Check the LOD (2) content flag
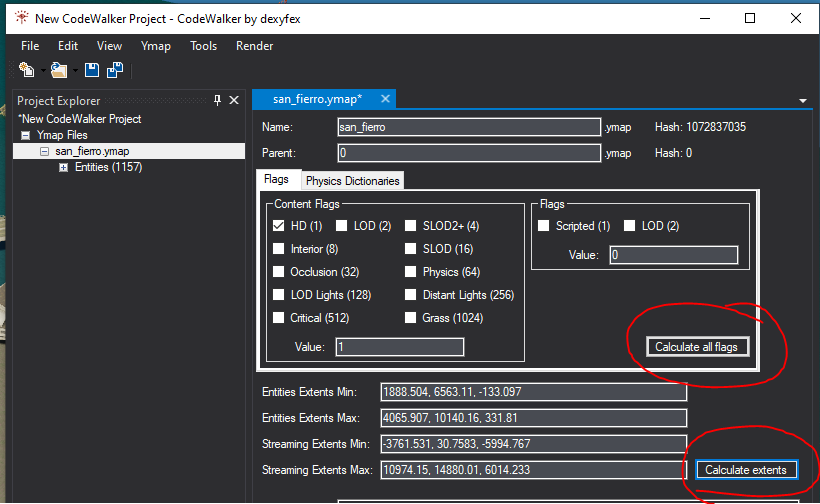This screenshot has height=504, width=820. tap(341, 226)
